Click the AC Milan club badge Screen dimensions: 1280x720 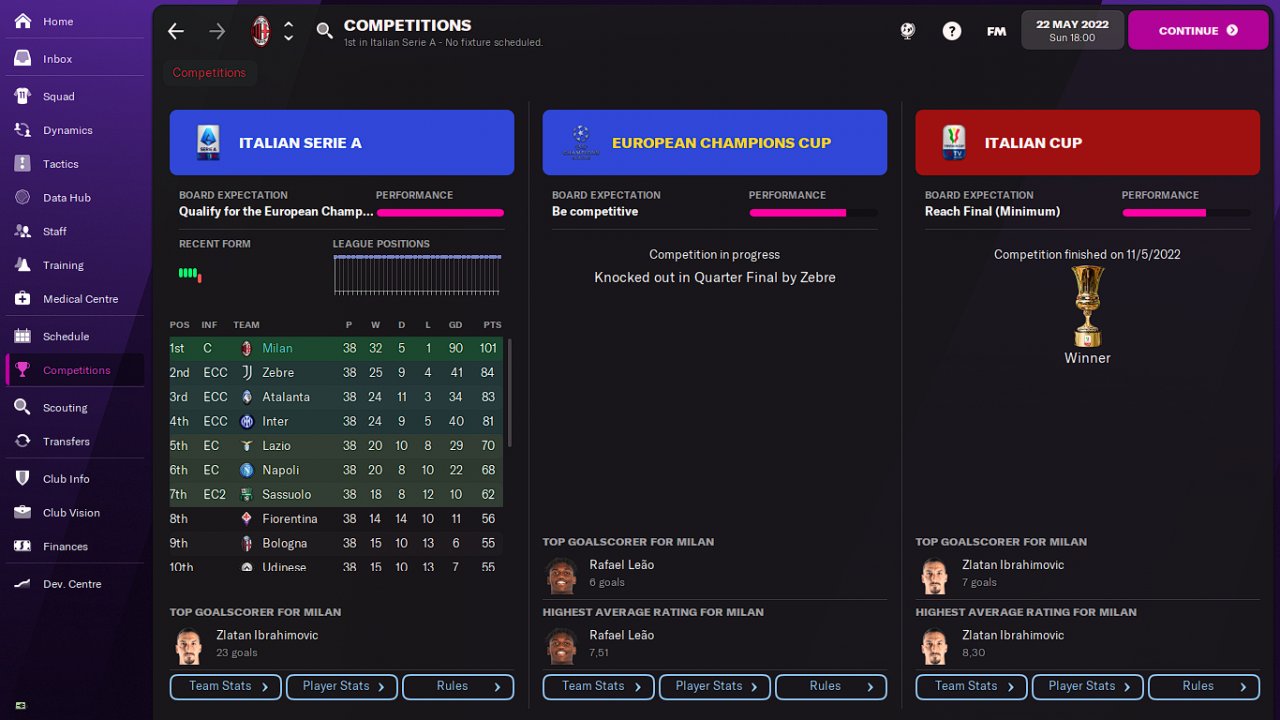(261, 31)
